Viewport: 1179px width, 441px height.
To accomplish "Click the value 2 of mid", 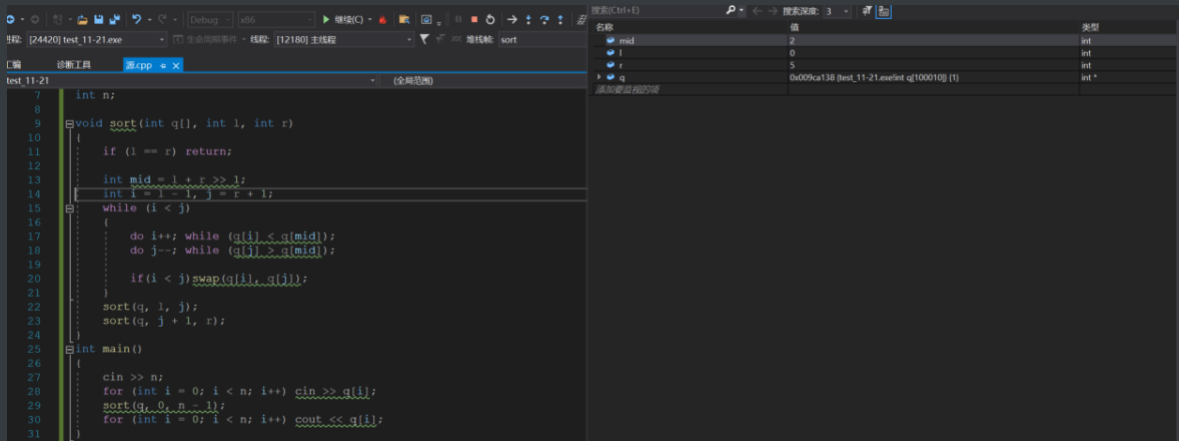I will [792, 41].
